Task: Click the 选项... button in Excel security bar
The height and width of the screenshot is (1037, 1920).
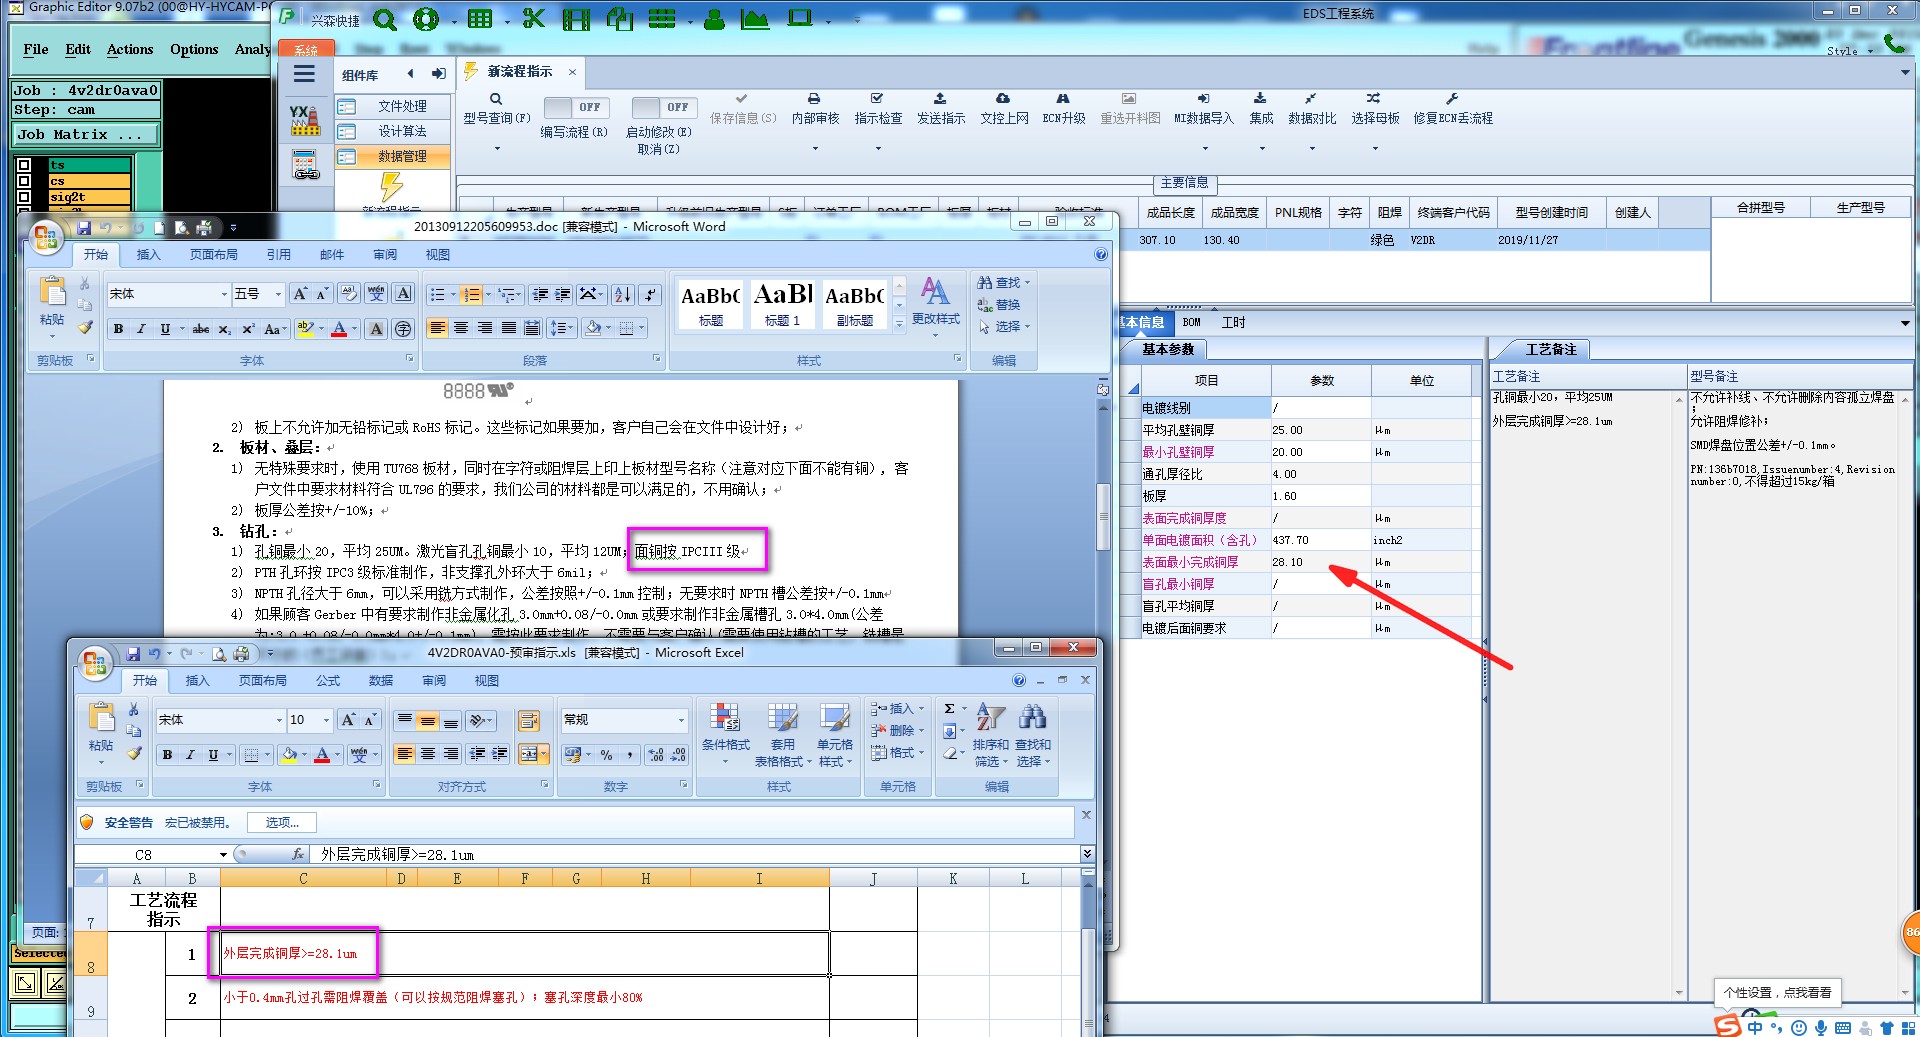Action: point(282,823)
